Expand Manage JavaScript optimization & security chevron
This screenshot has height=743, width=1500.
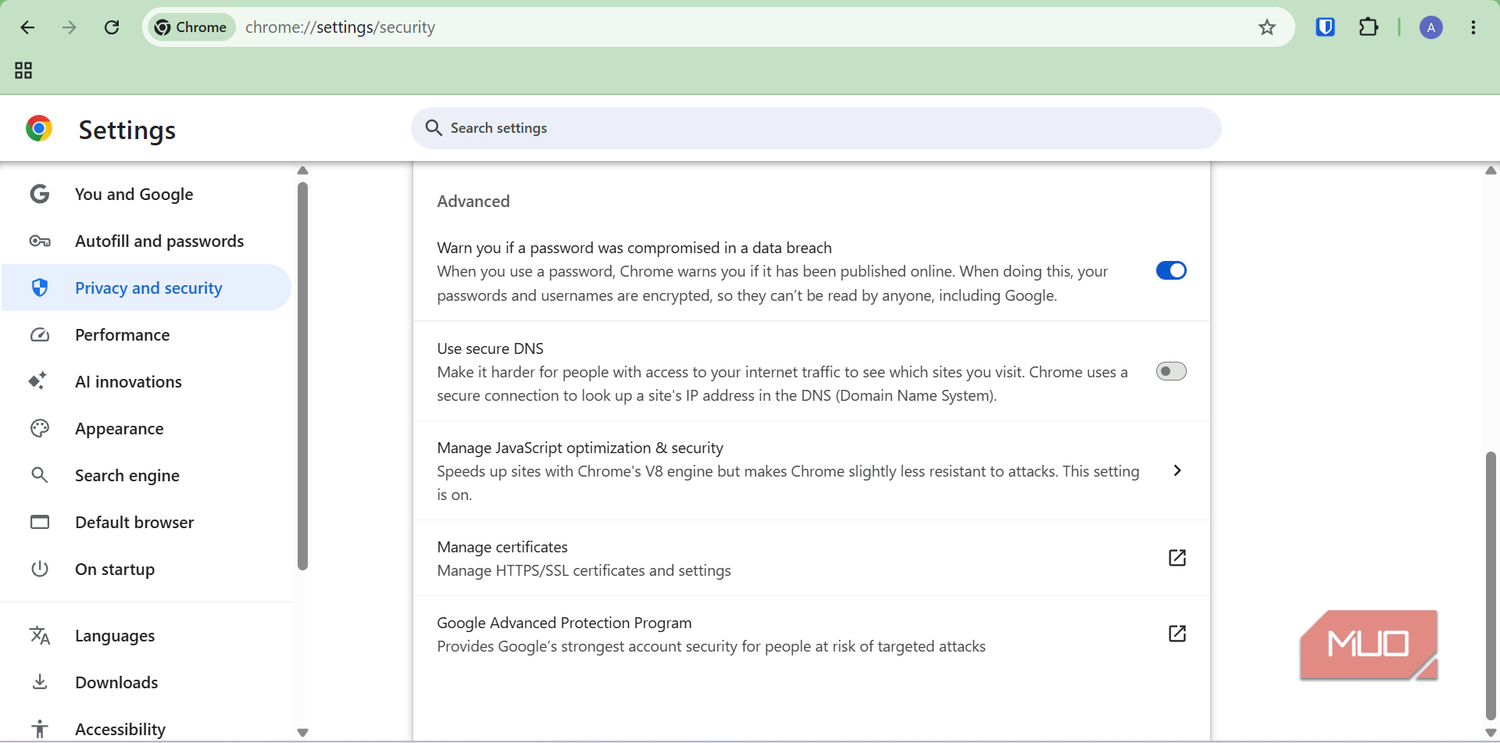point(1177,471)
